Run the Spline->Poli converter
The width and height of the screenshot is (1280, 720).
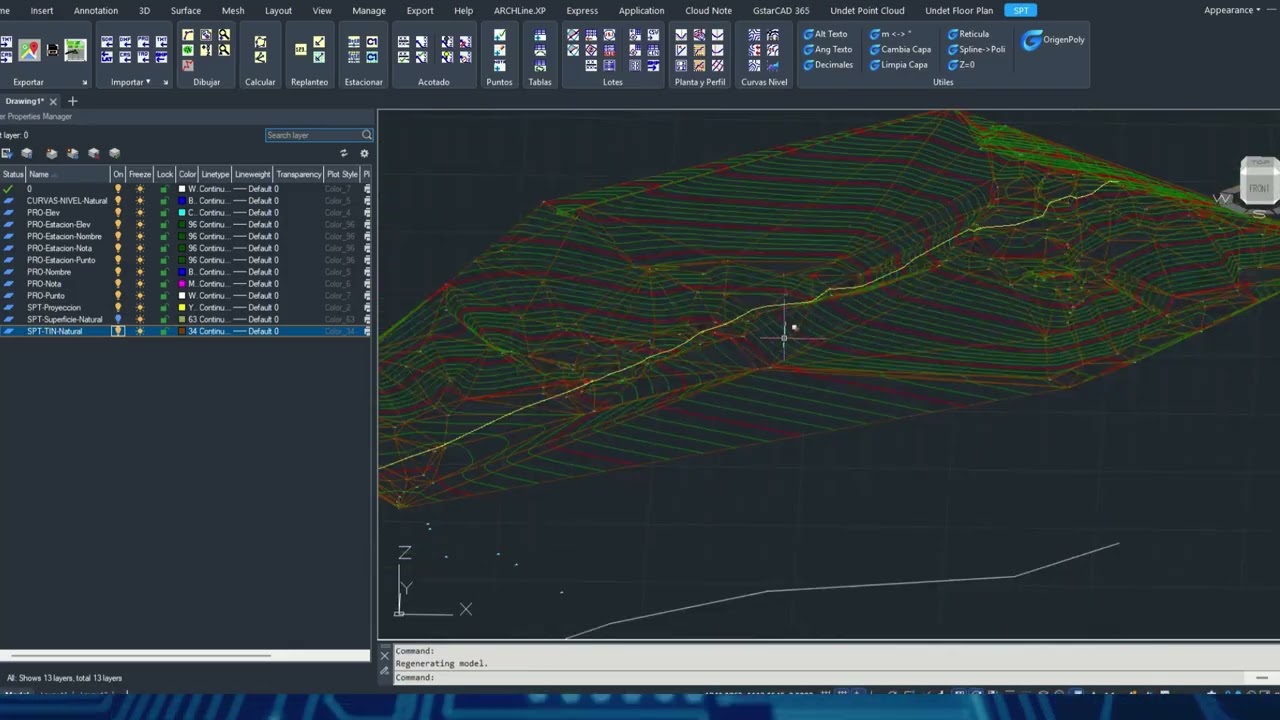(x=976, y=49)
